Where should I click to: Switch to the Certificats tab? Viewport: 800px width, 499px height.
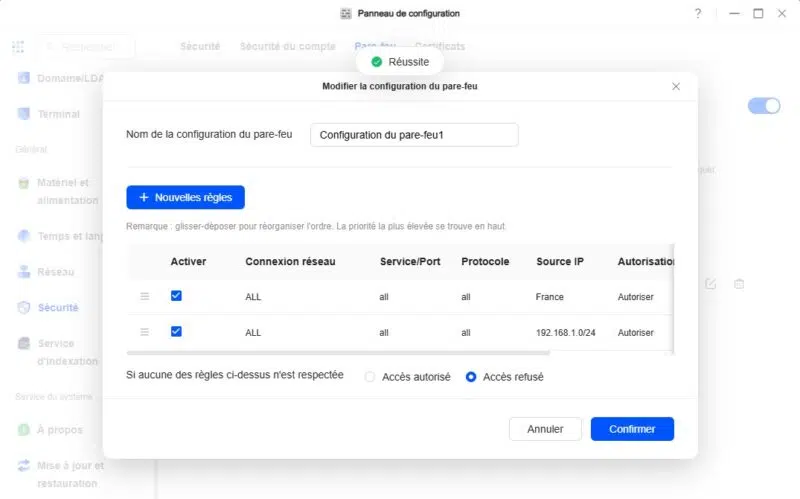coord(439,46)
